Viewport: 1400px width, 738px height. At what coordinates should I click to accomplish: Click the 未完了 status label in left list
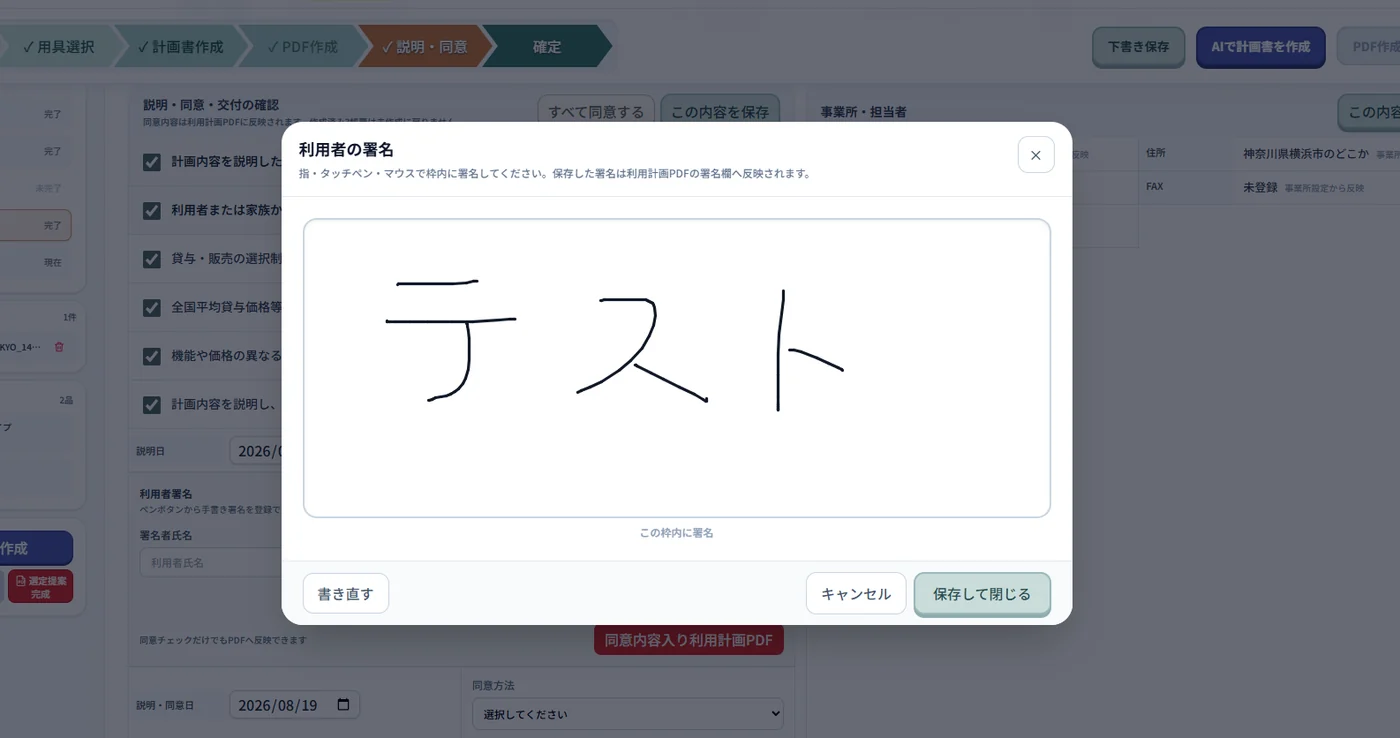pos(49,188)
